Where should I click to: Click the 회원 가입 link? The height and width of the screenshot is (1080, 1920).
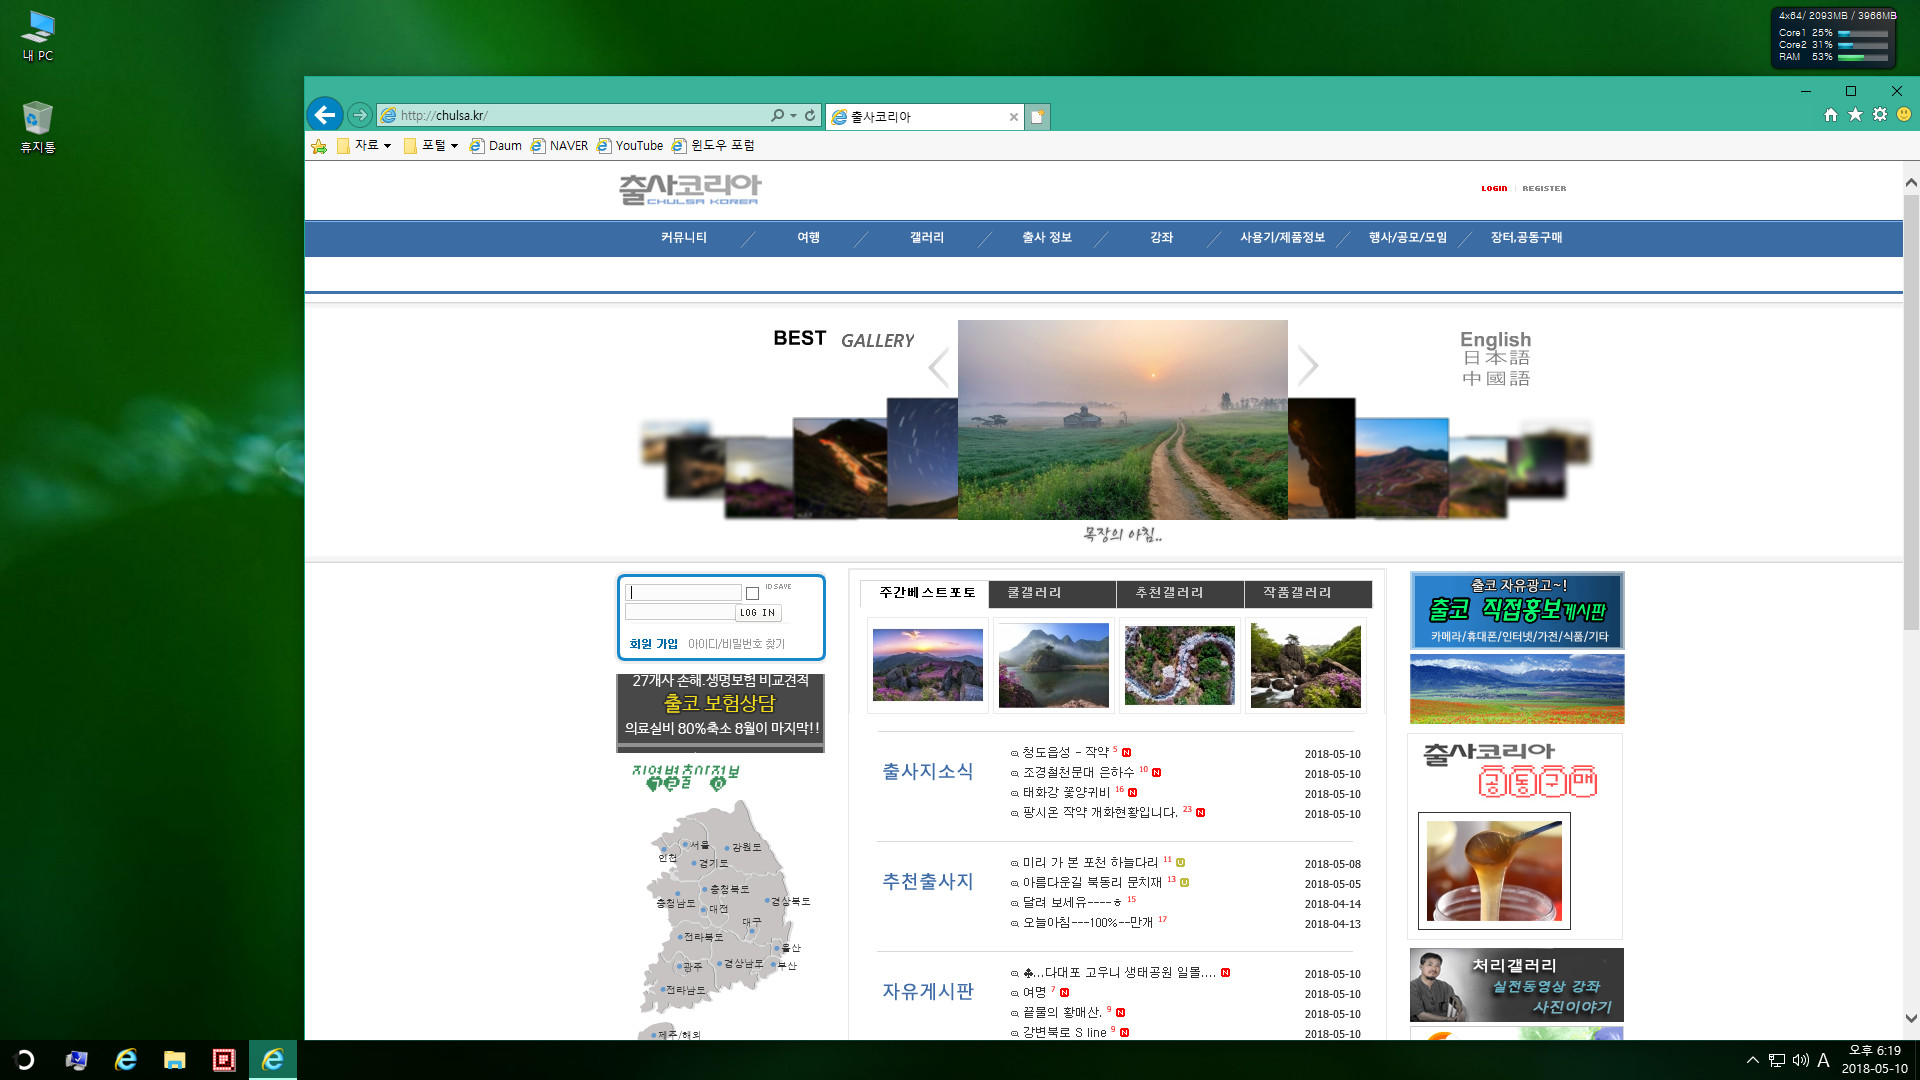(653, 644)
